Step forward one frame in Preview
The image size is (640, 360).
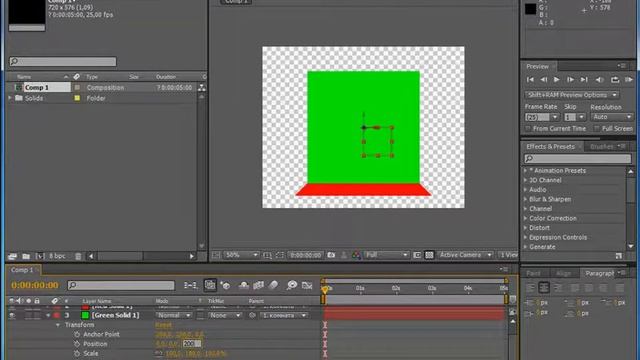[x=570, y=80]
